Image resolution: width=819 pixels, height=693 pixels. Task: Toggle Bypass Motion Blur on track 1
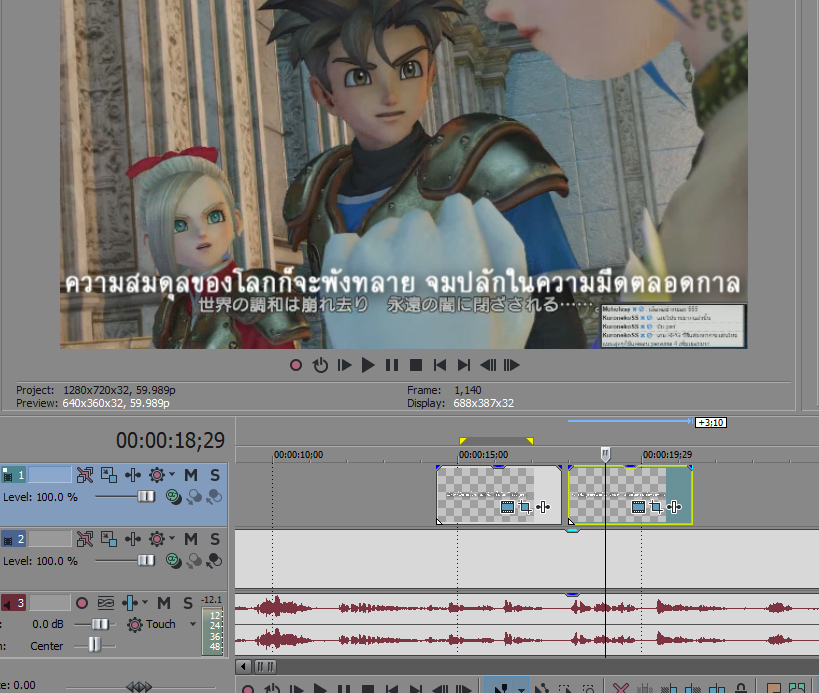(x=85, y=475)
